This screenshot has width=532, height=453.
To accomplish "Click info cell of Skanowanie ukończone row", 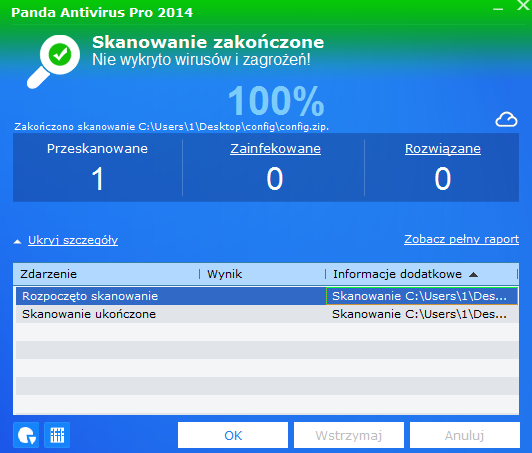I will coord(422,314).
